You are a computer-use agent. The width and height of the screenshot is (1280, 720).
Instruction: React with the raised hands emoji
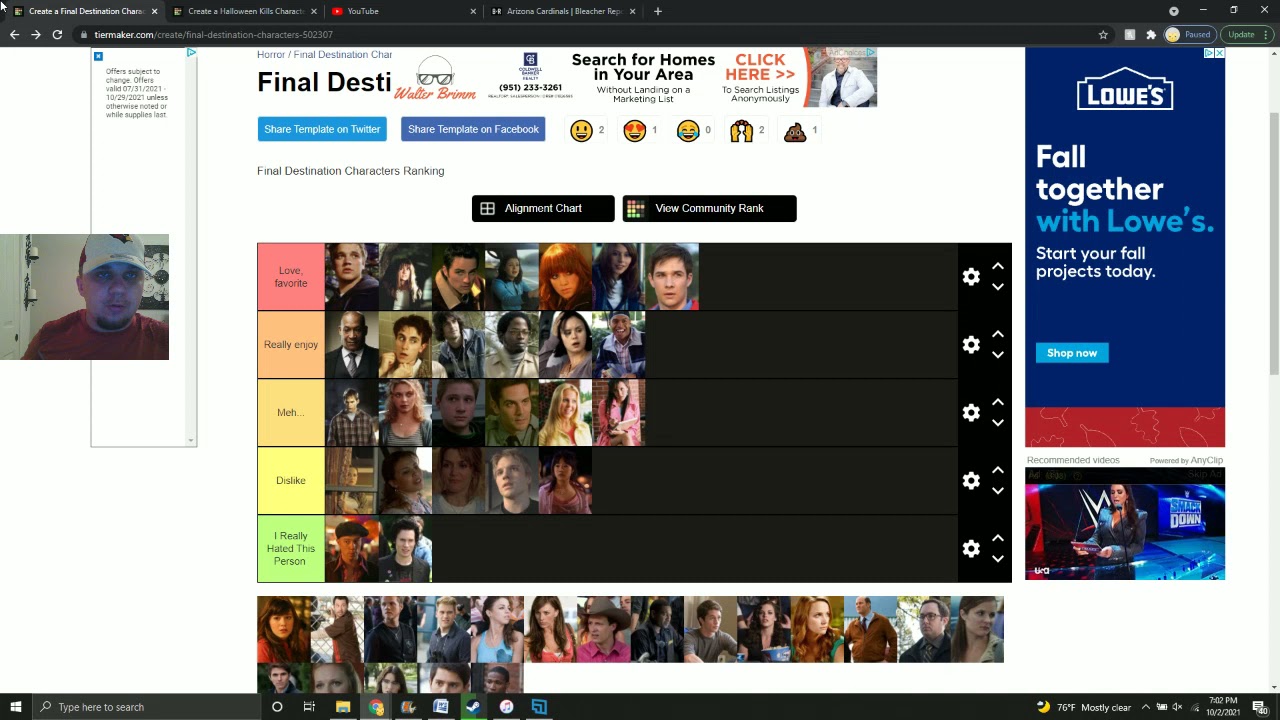click(741, 131)
